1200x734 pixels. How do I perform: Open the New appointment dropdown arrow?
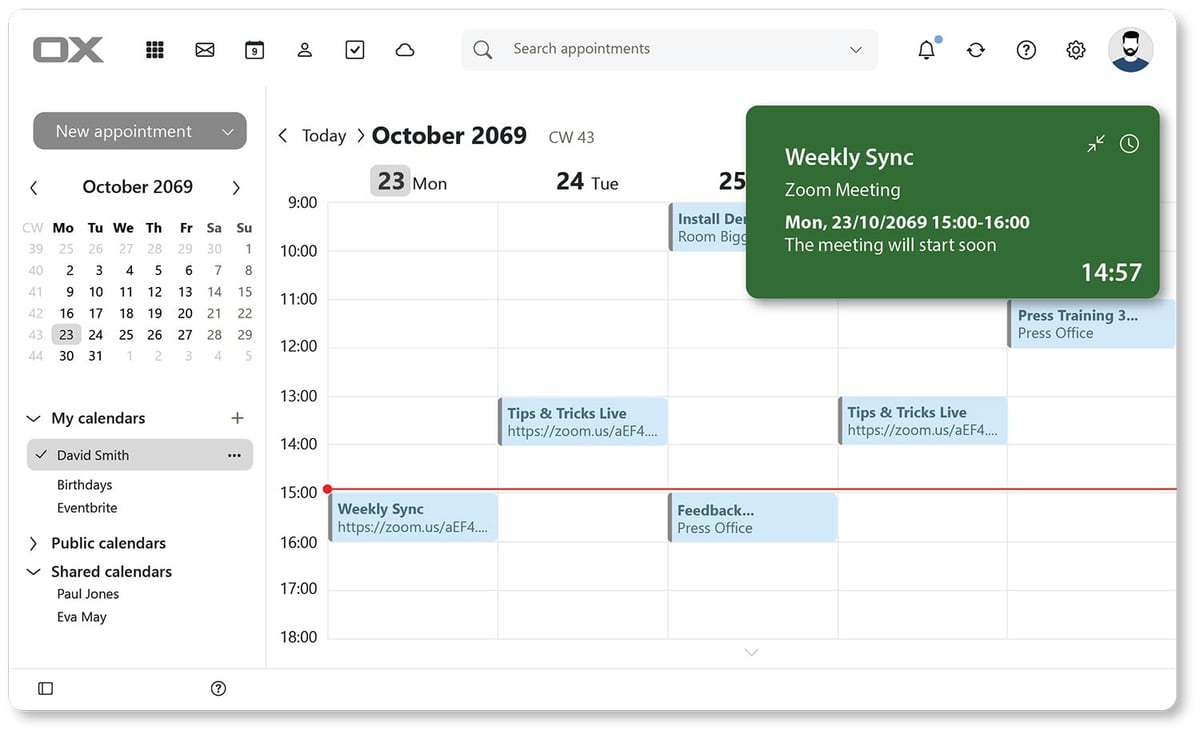tap(228, 130)
